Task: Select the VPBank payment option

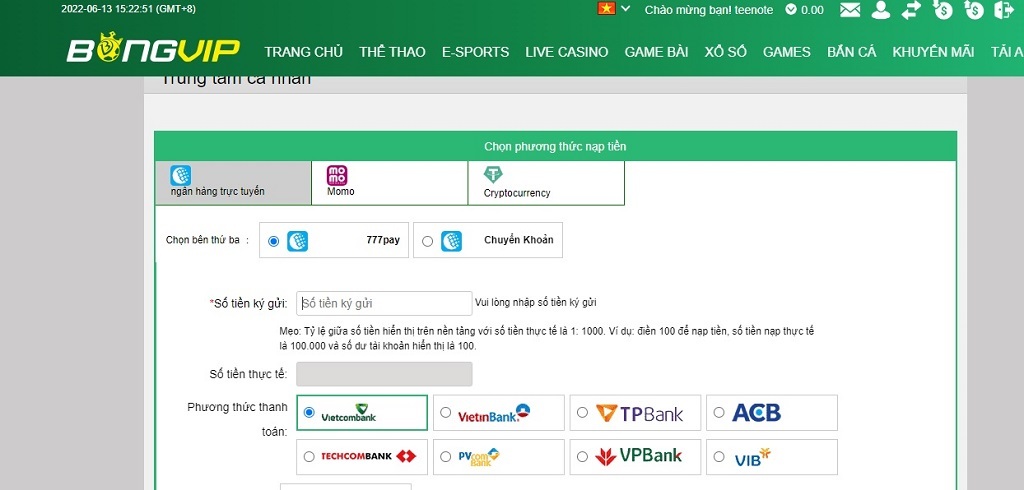Action: pyautogui.click(x=582, y=457)
